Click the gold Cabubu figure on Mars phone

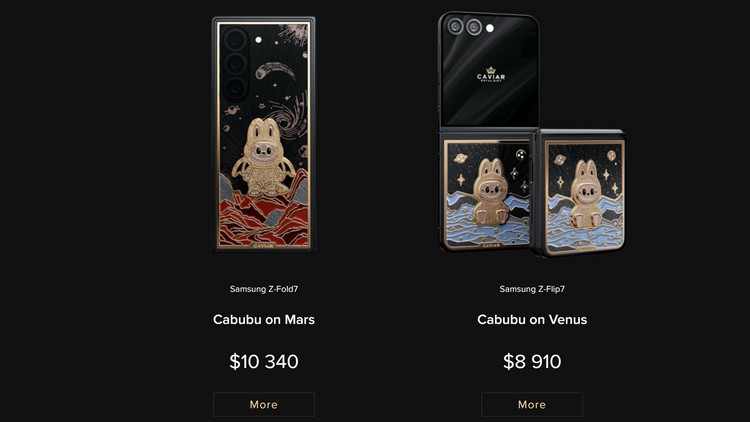coord(264,157)
